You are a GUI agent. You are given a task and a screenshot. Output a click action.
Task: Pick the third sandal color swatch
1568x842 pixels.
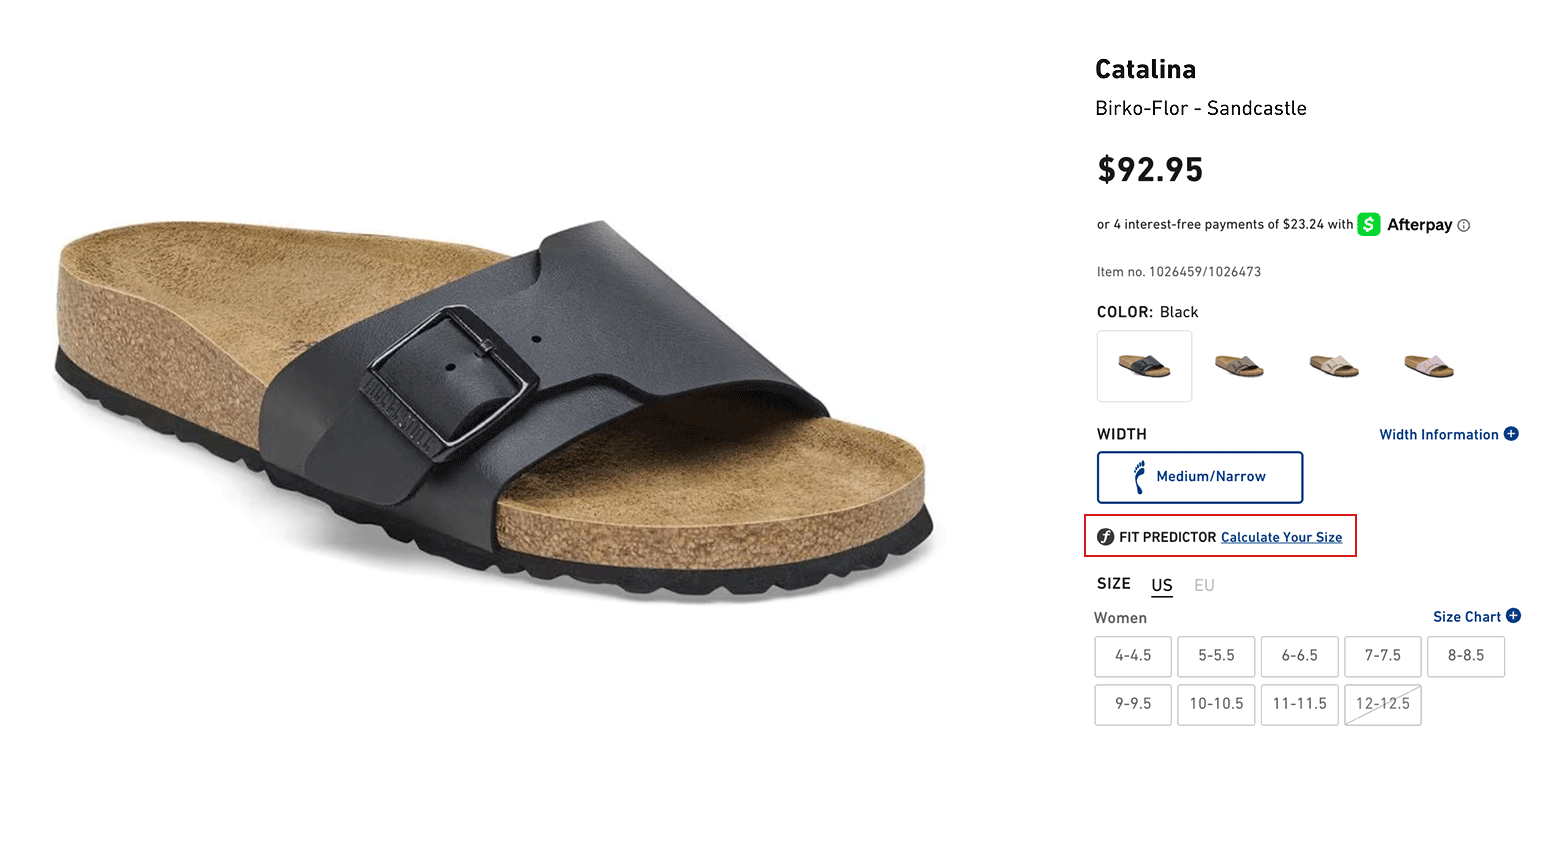pyautogui.click(x=1334, y=366)
